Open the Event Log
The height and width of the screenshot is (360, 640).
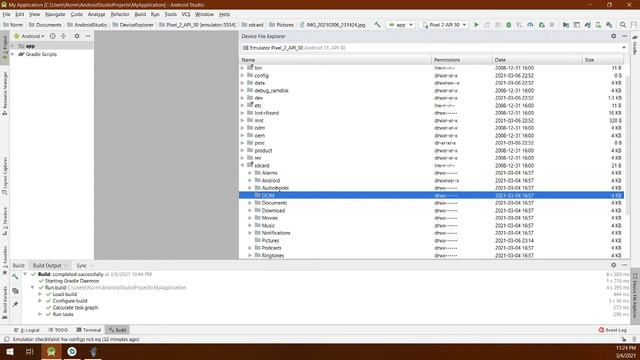613,330
